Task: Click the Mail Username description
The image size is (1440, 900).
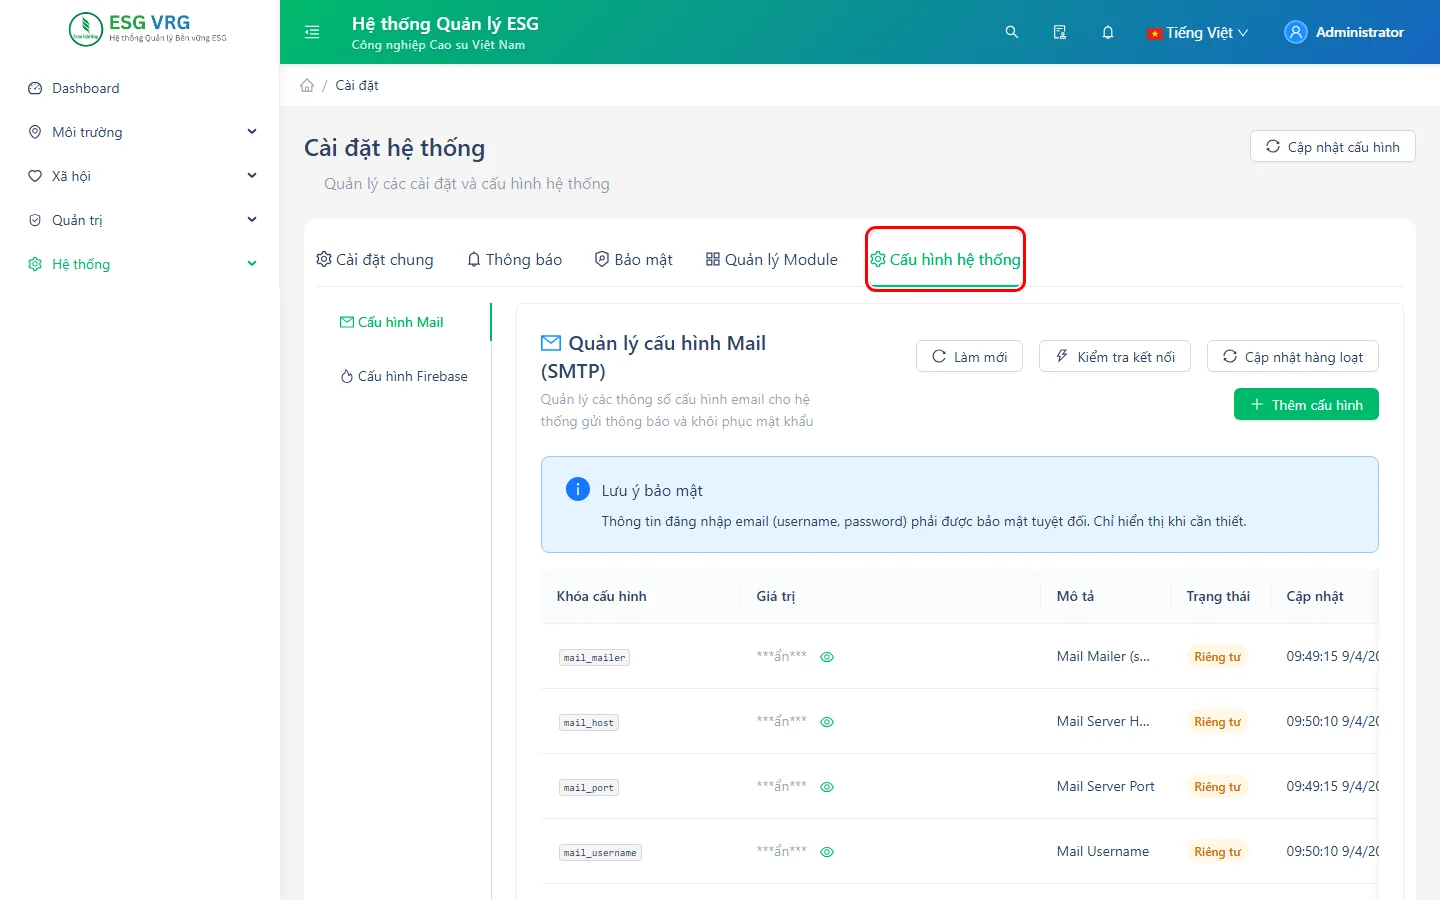Action: [x=1103, y=851]
